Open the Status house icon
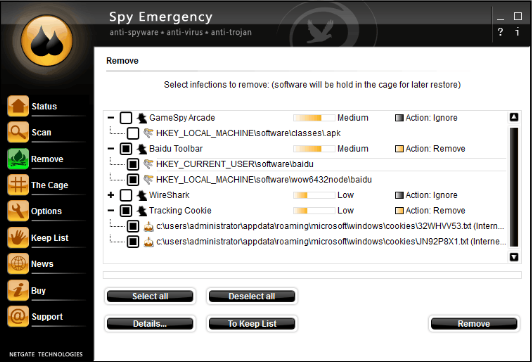532x362 pixels. (18, 106)
